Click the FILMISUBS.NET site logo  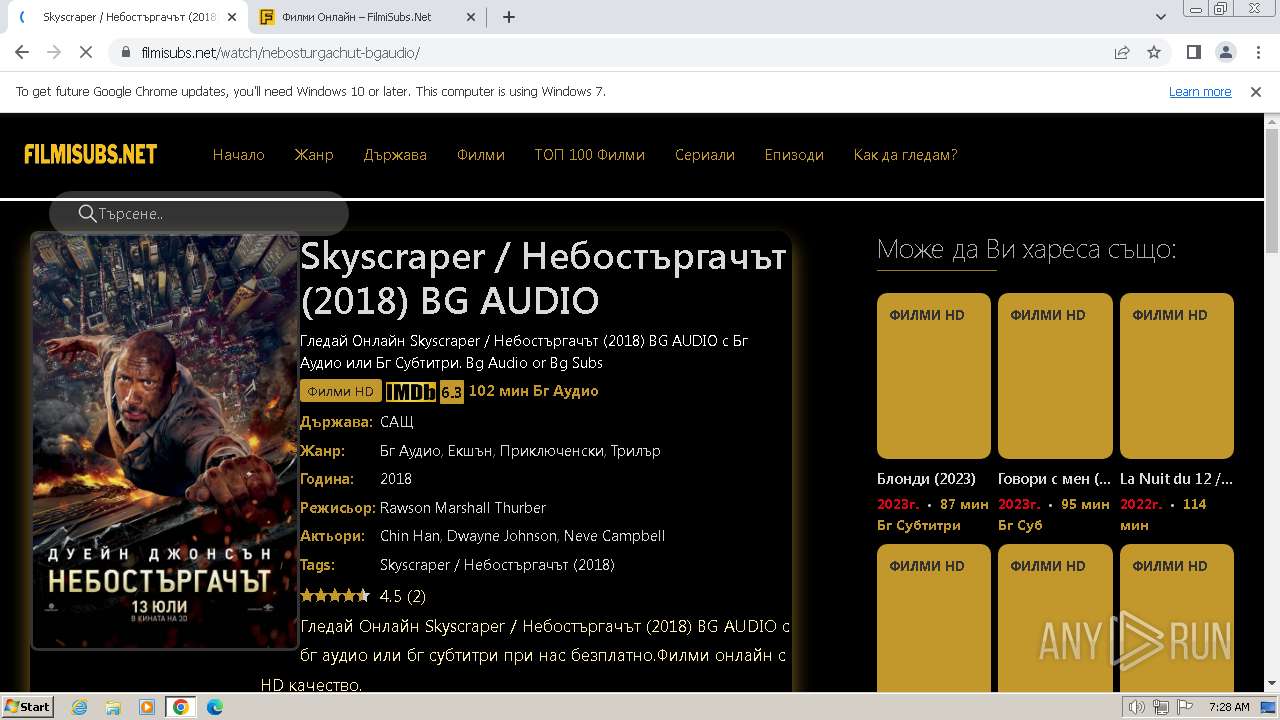pyautogui.click(x=91, y=154)
